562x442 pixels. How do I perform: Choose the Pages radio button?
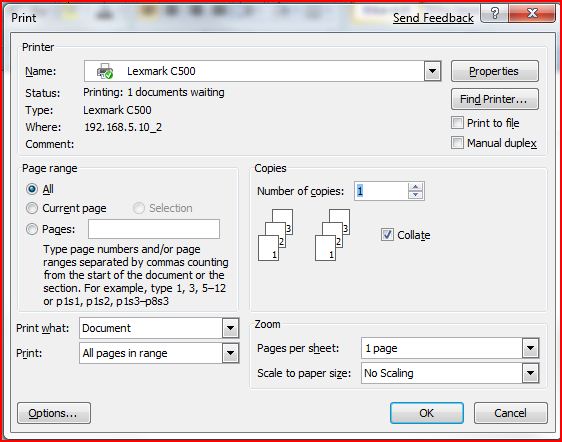click(x=32, y=229)
